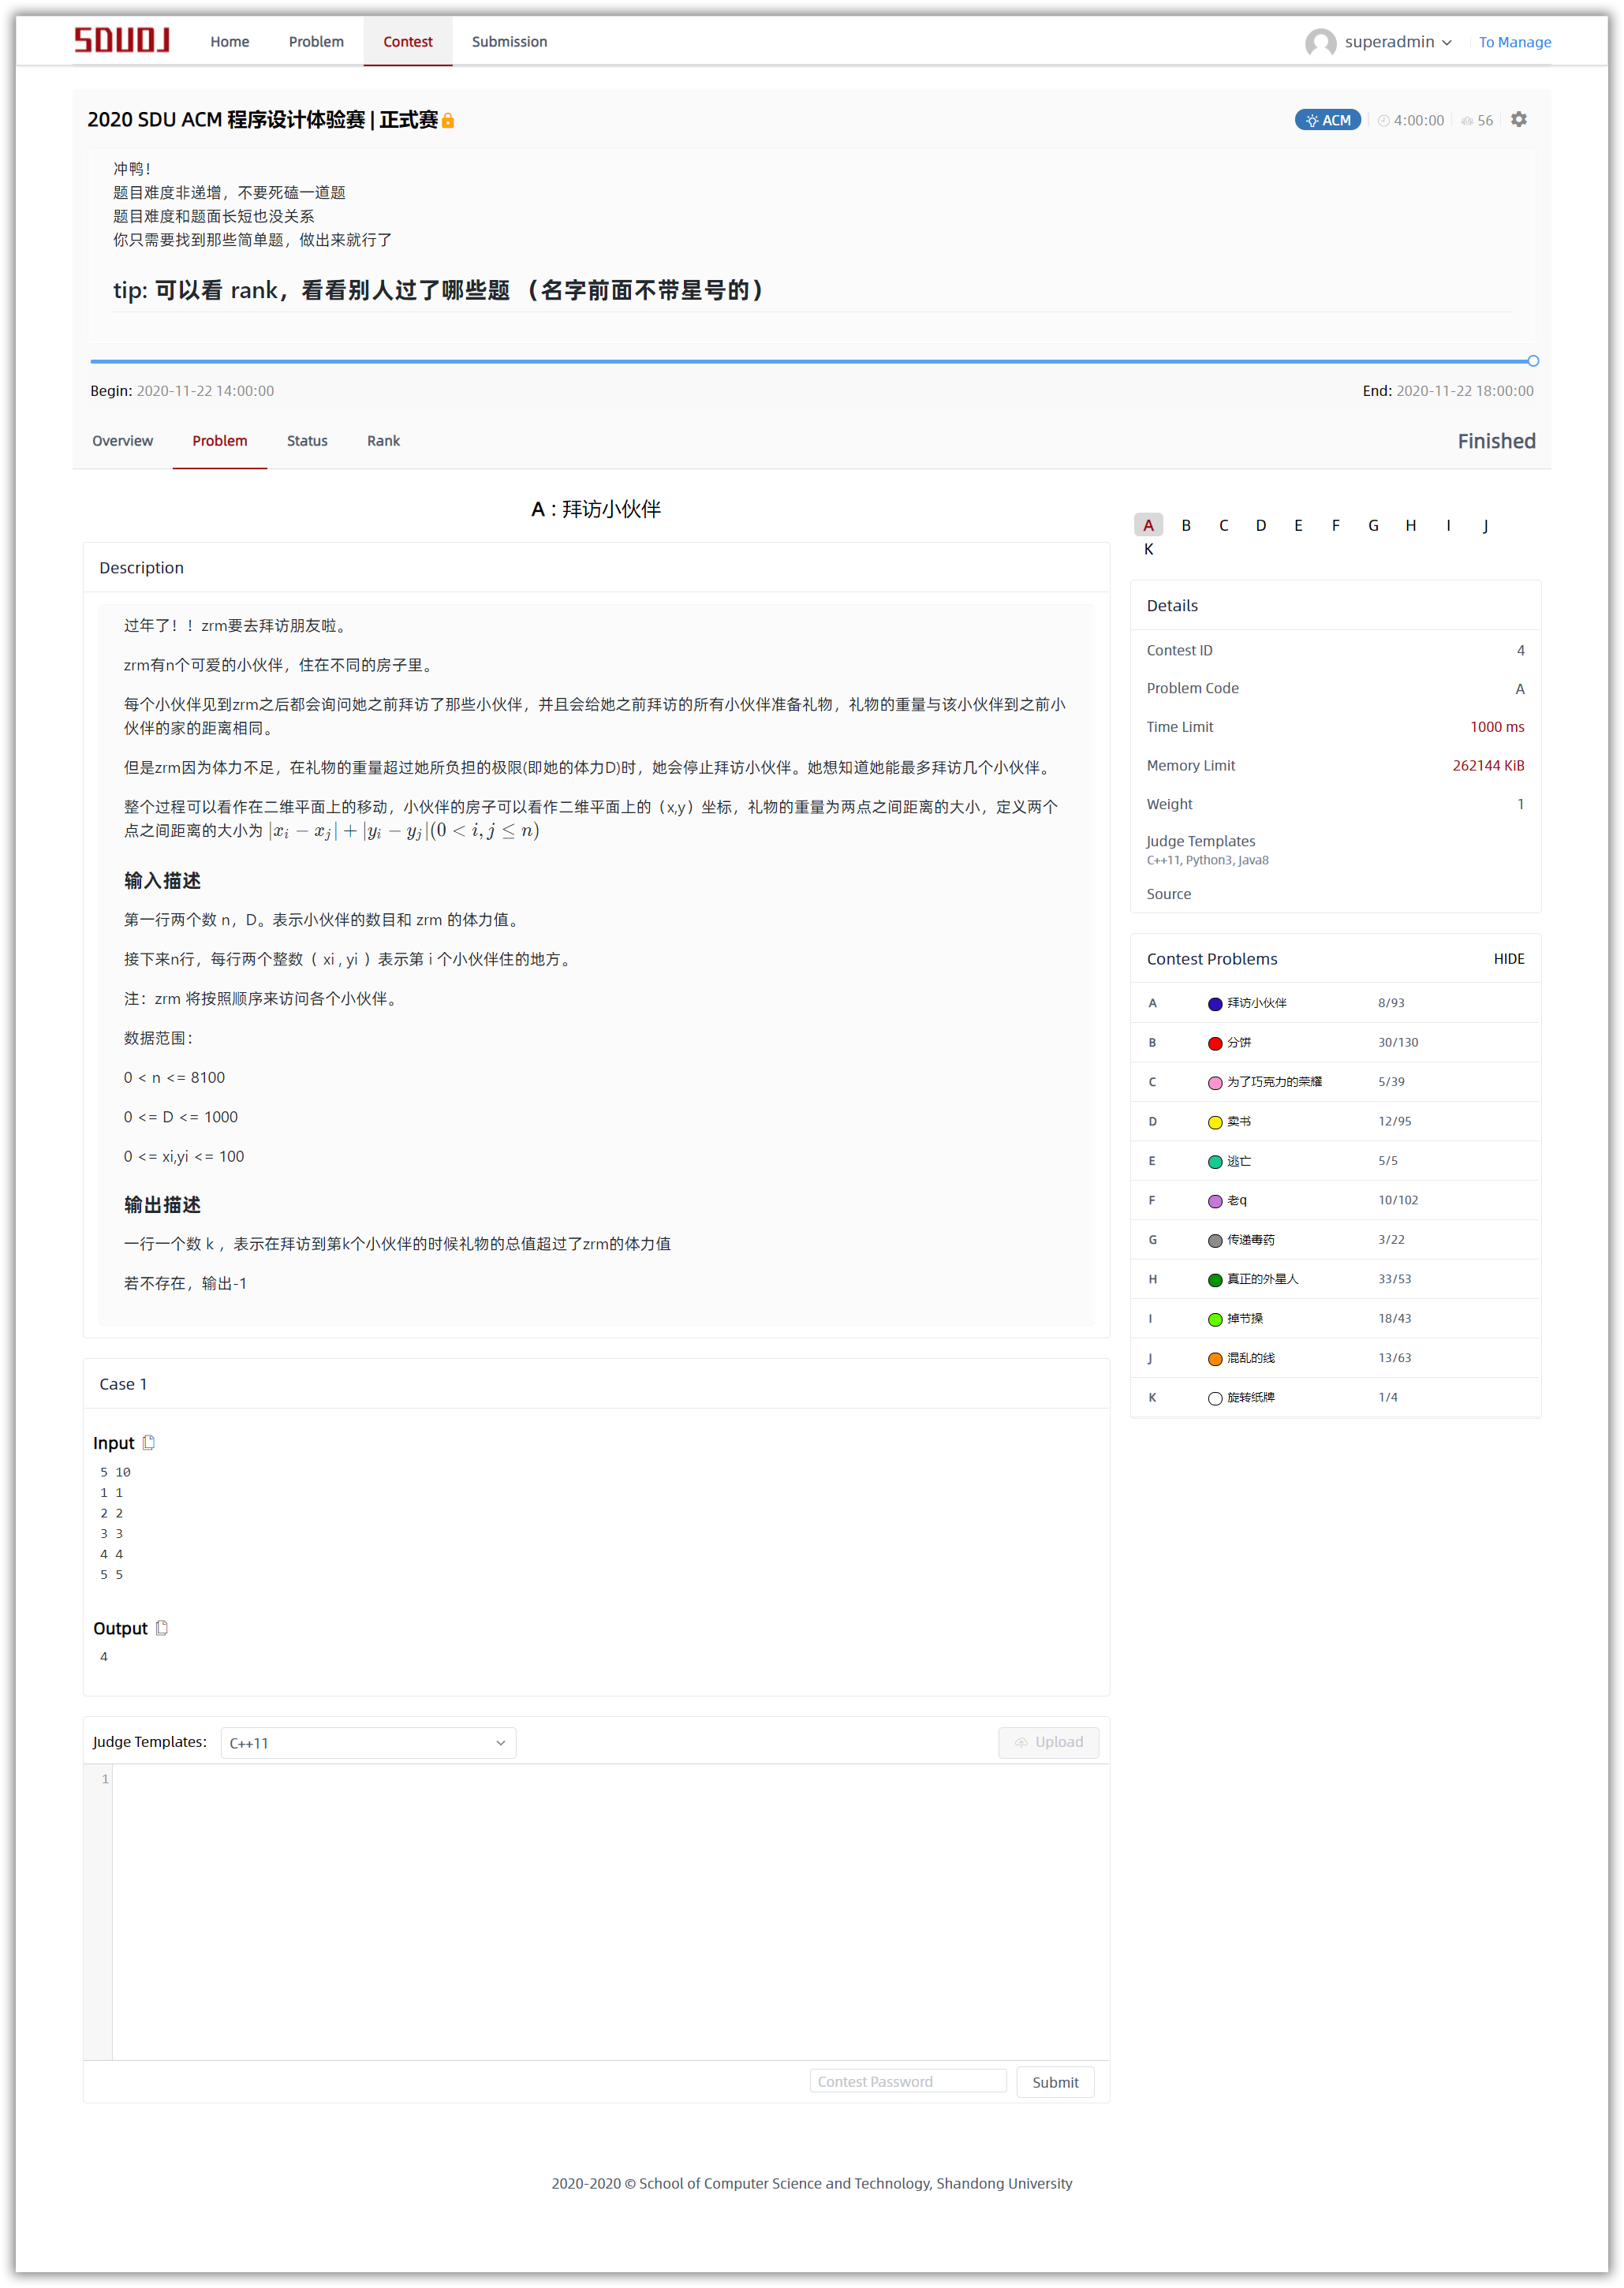Copy the Case 1 output sample
This screenshot has width=1624, height=2288.
(x=162, y=1627)
